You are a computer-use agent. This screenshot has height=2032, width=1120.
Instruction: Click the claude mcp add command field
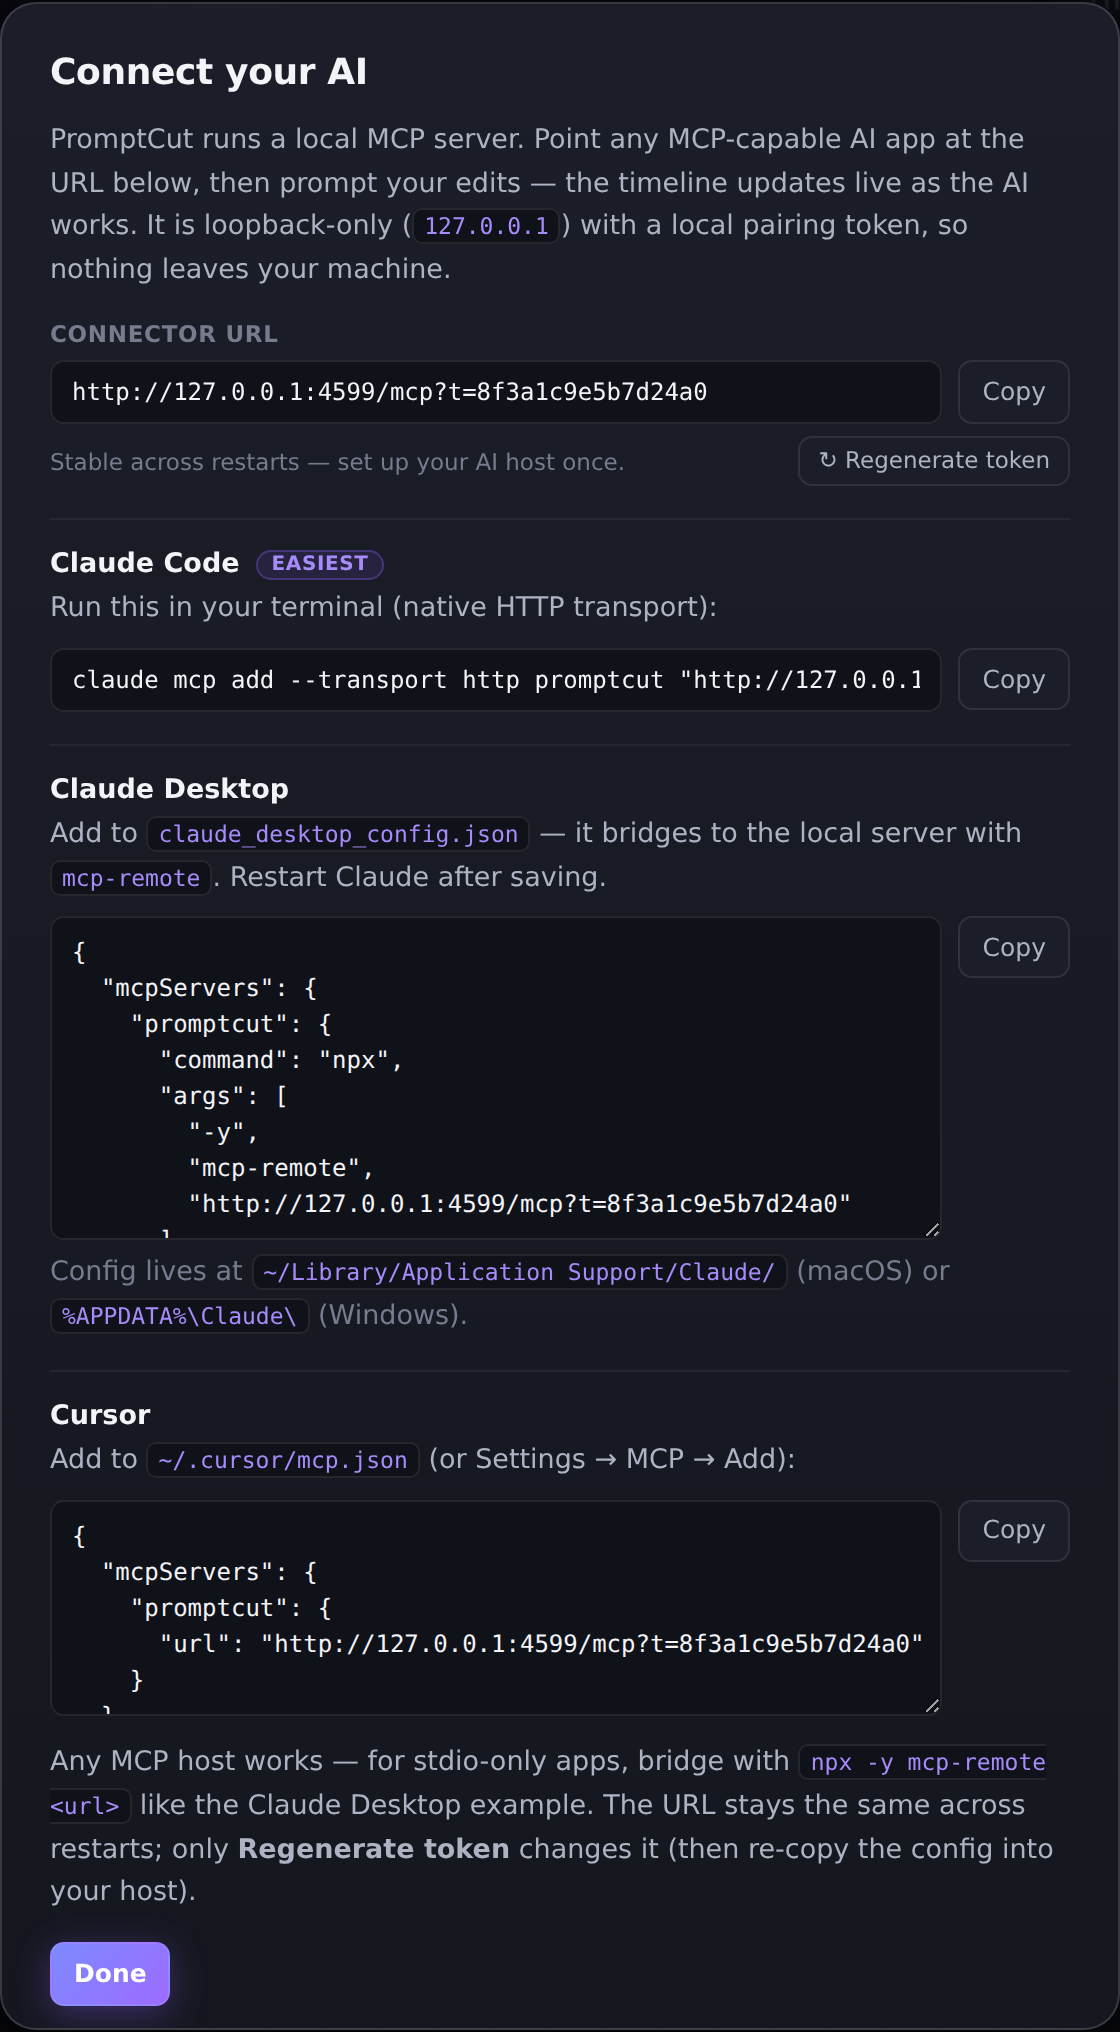pyautogui.click(x=495, y=680)
